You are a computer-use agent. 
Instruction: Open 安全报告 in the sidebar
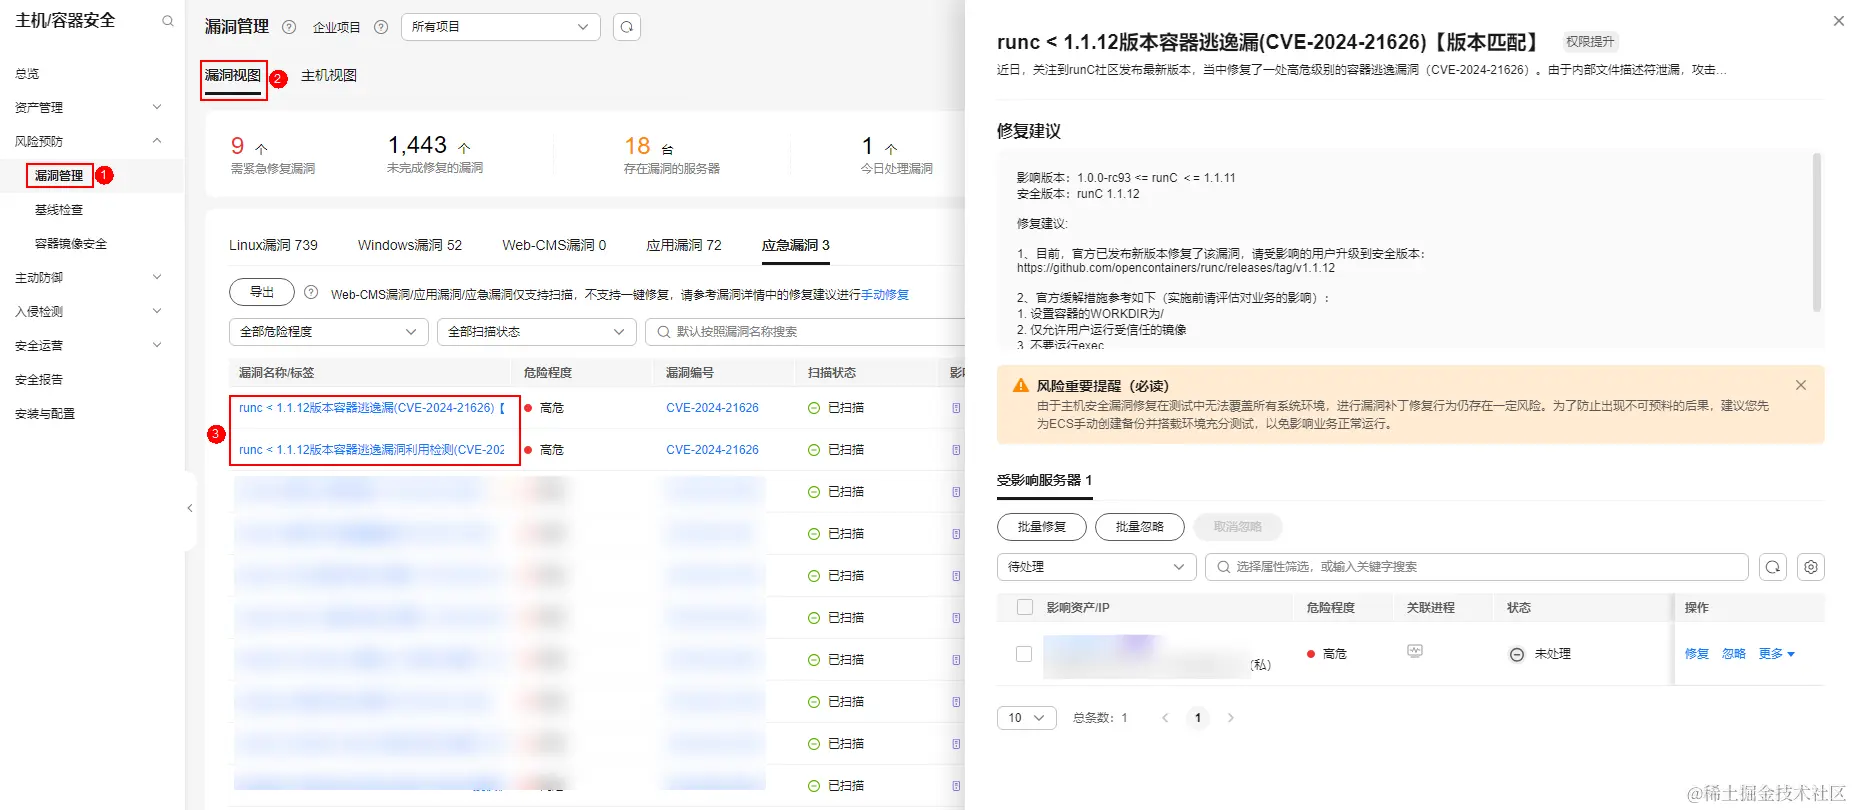(x=39, y=379)
